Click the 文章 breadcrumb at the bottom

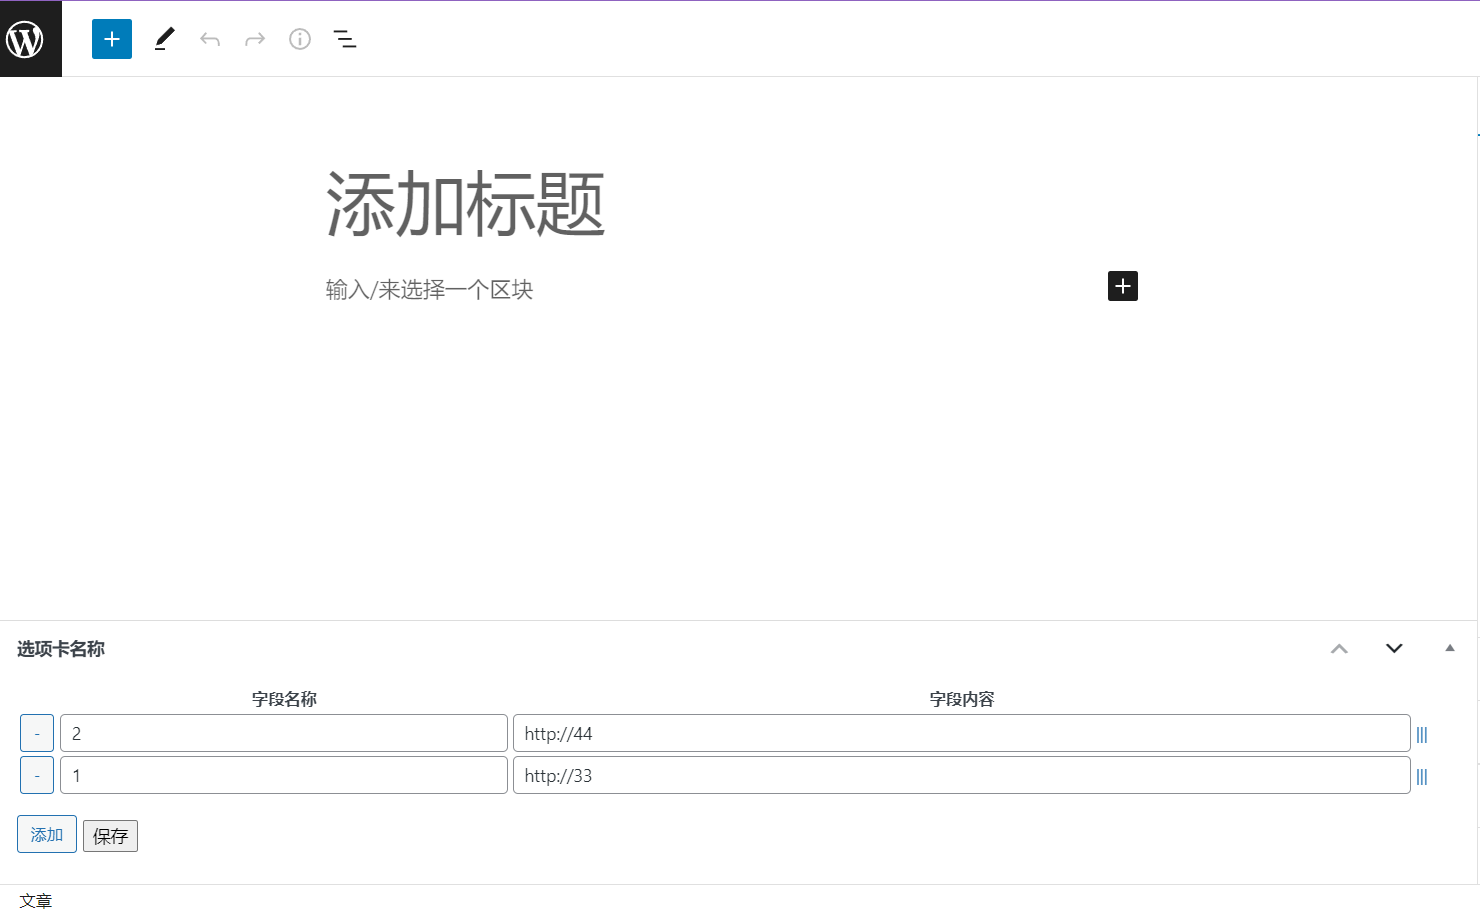pos(36,901)
